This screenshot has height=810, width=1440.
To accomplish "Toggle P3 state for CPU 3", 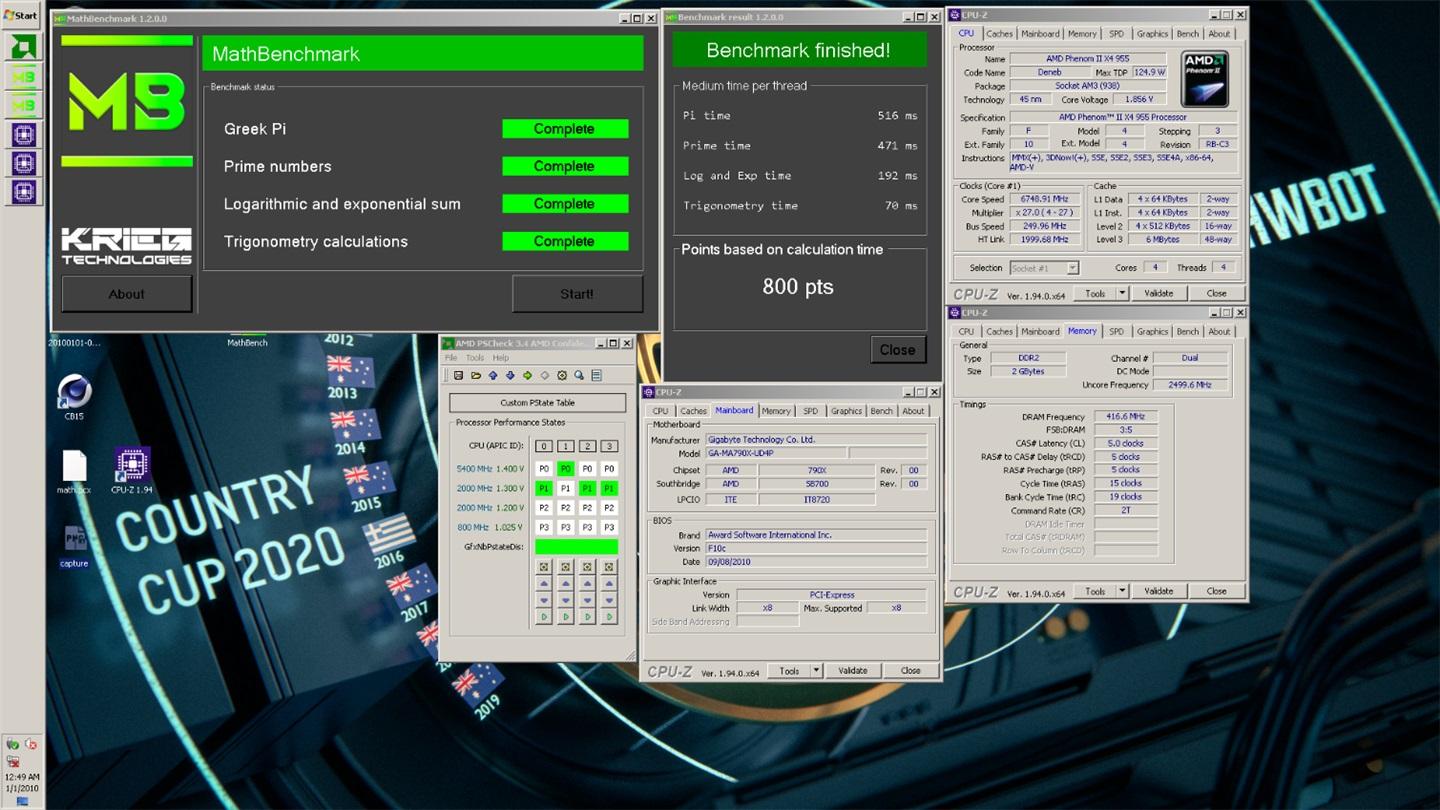I will (609, 527).
